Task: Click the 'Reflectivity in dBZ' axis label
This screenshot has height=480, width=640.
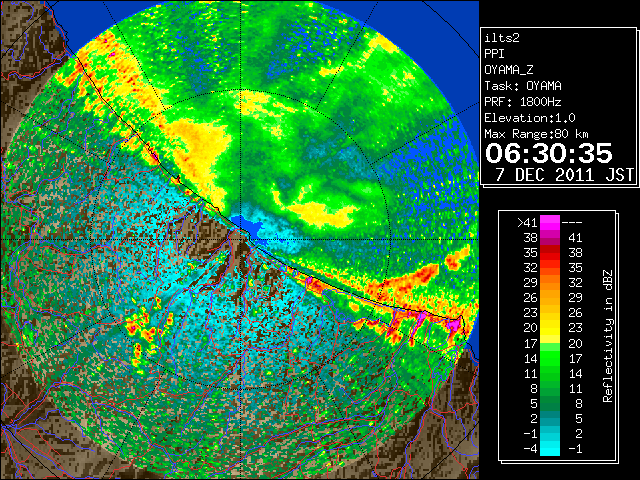Action: 607,336
